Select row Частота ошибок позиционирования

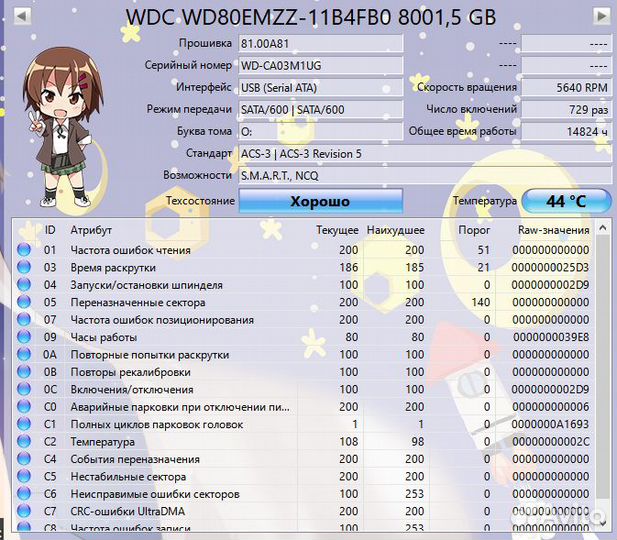point(303,320)
